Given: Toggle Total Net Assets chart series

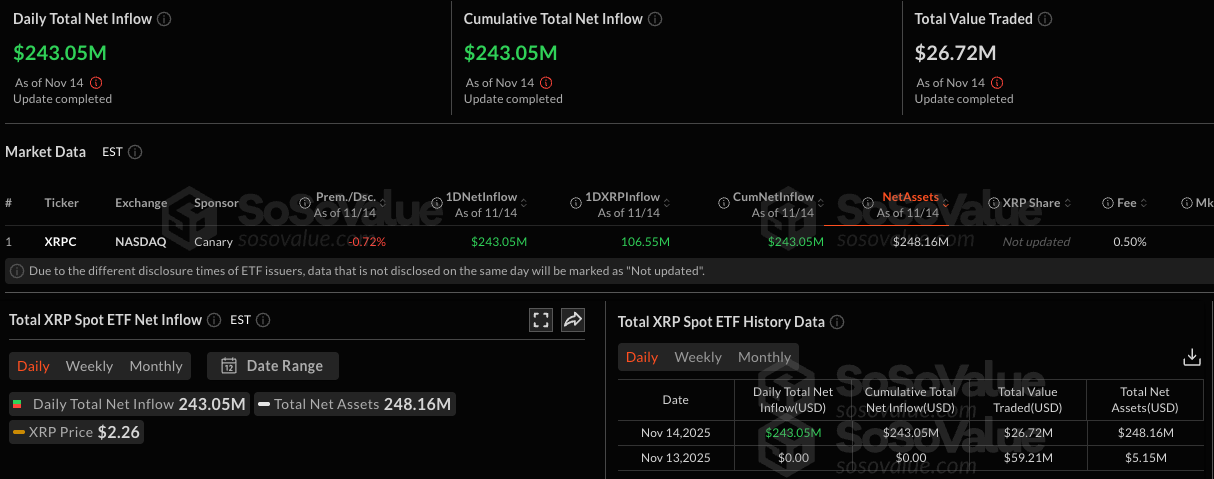Looking at the screenshot, I should coord(354,404).
